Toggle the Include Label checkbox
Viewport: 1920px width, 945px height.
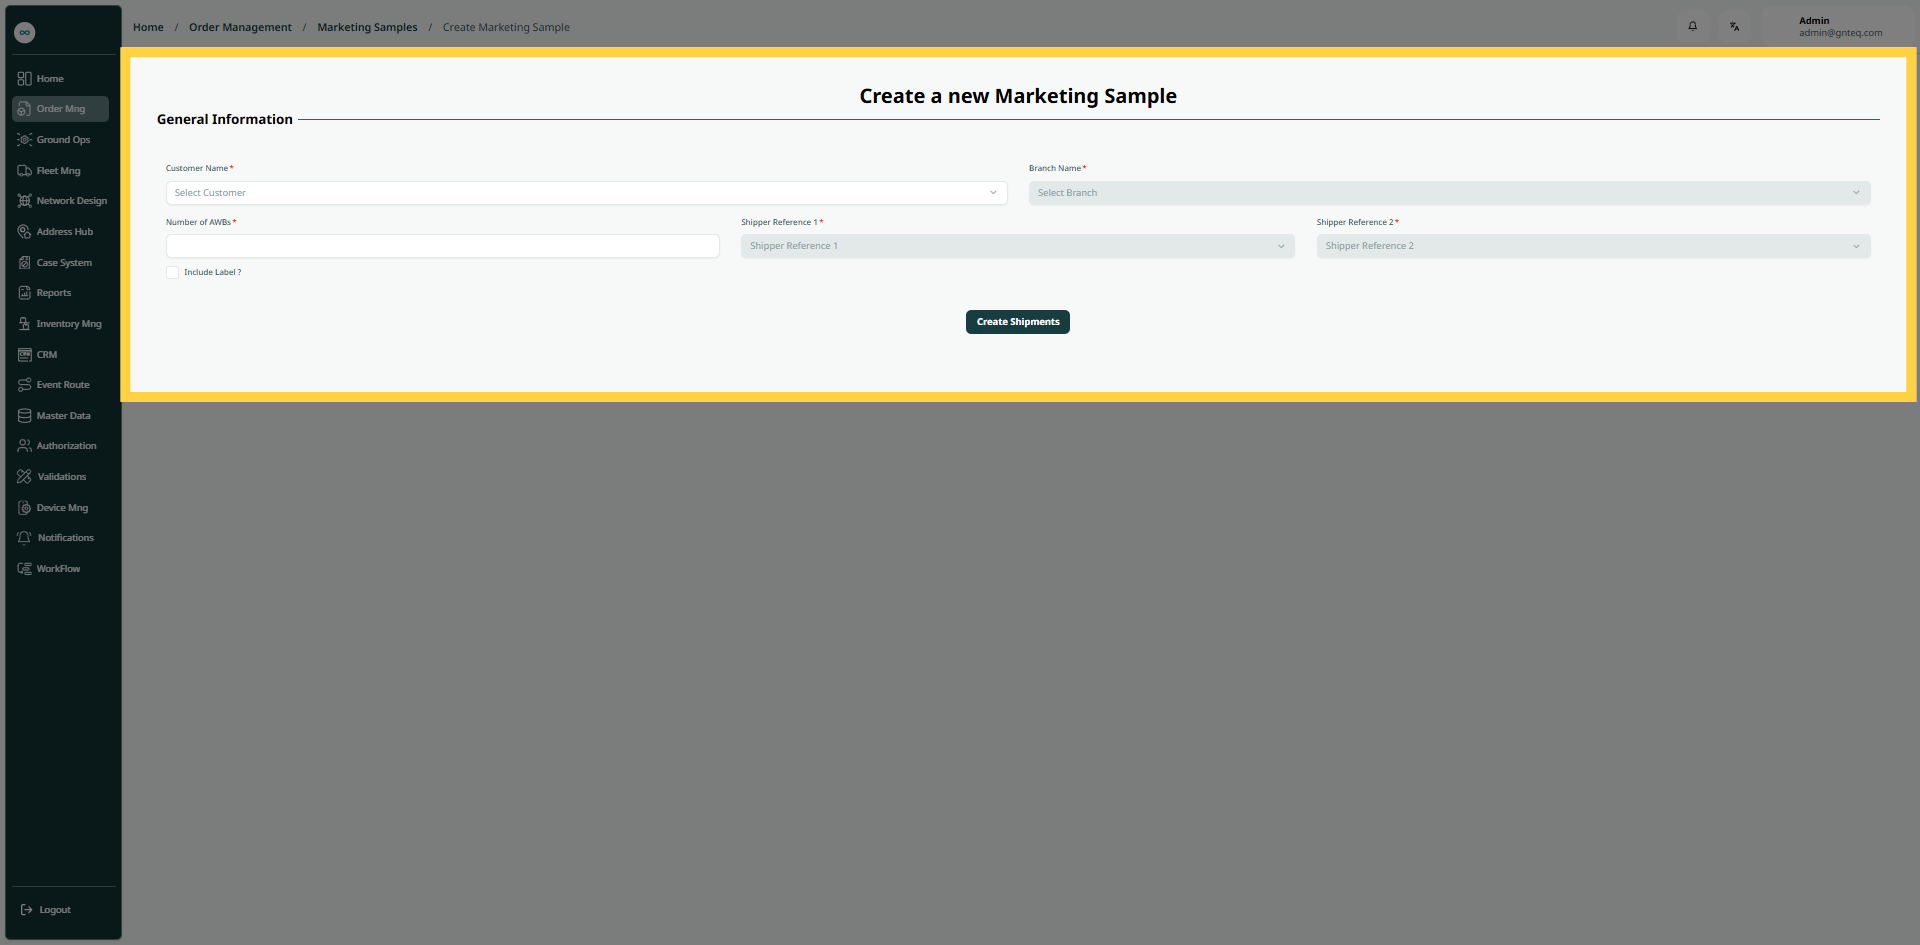172,272
